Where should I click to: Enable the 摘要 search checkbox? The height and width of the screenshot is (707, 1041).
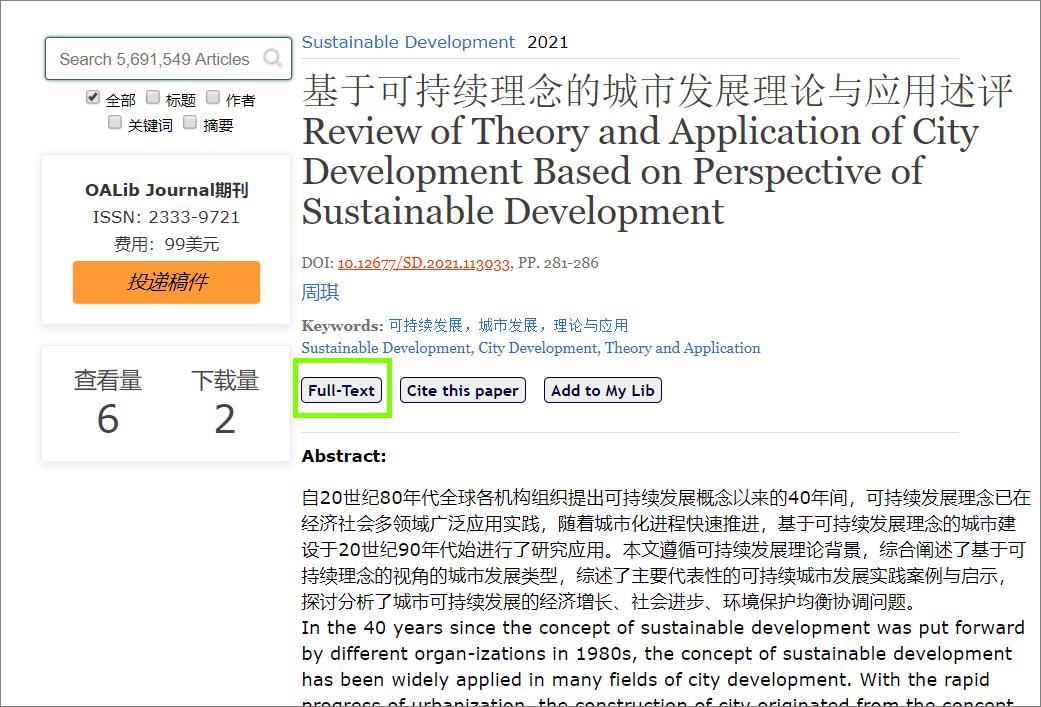190,121
